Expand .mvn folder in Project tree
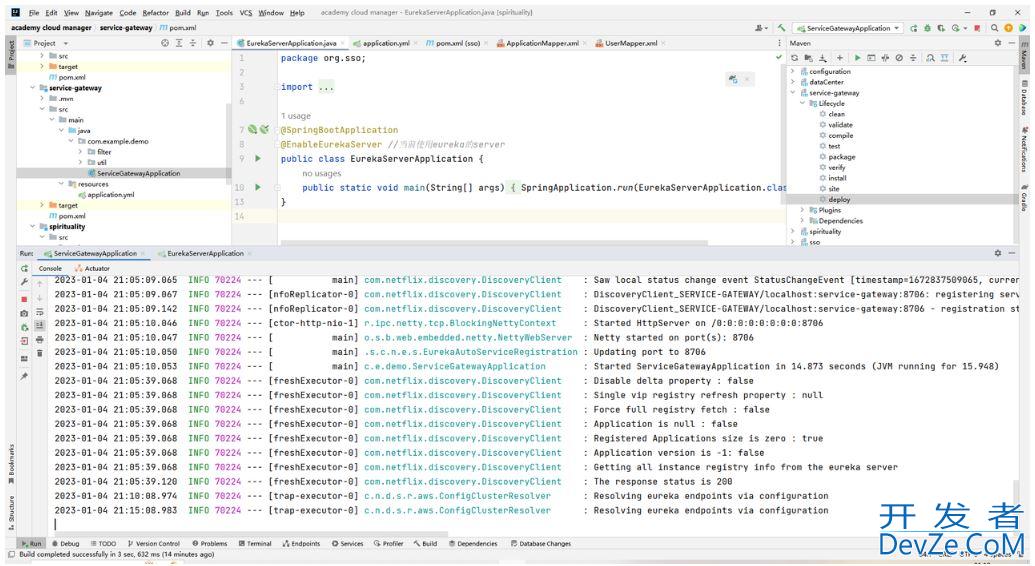 pos(42,98)
